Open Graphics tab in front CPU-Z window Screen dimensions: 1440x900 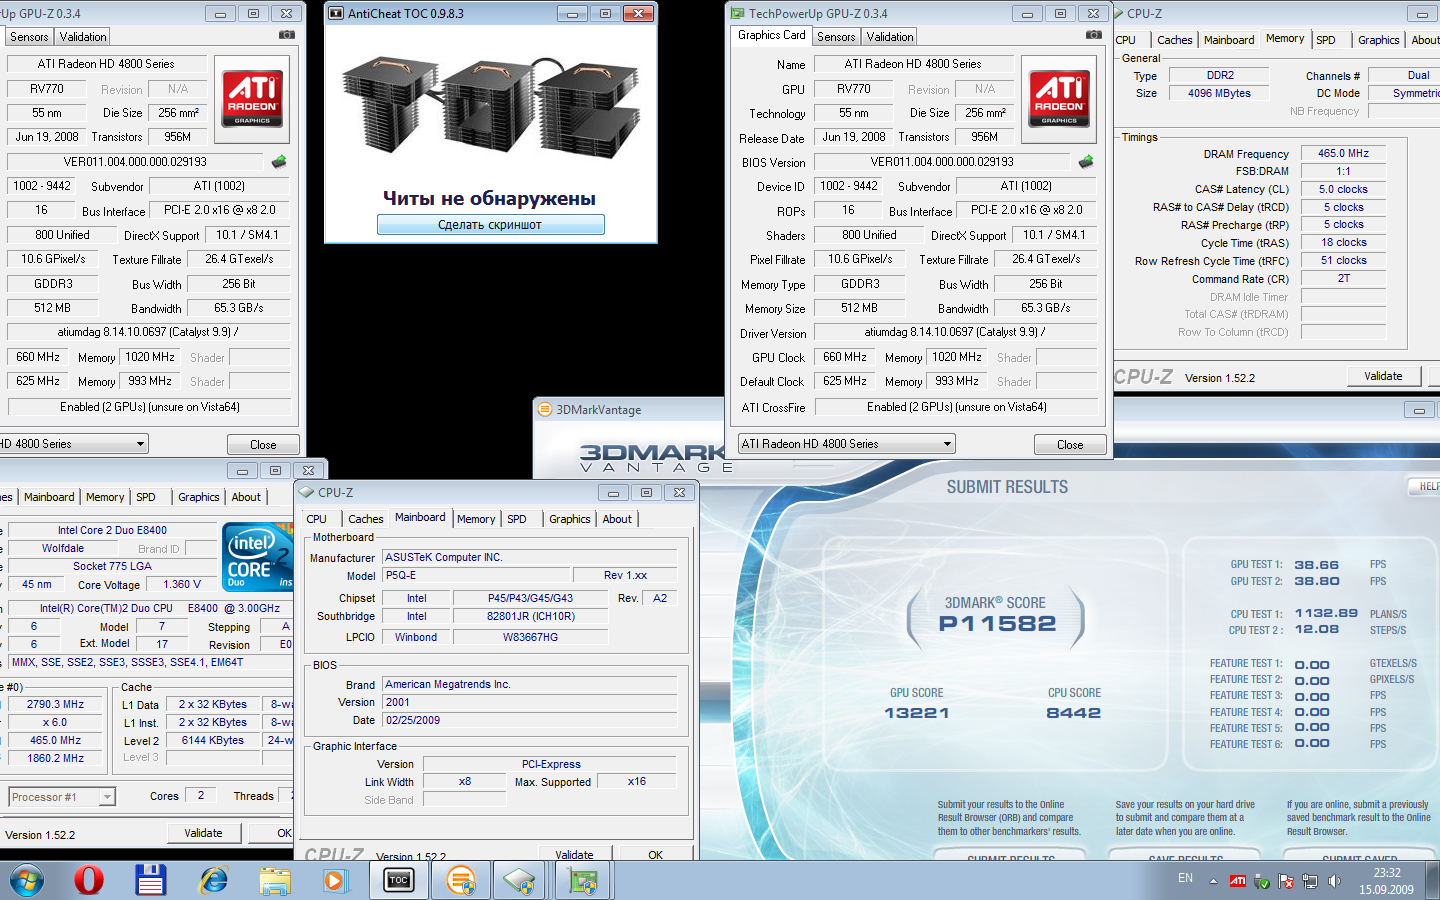click(569, 519)
